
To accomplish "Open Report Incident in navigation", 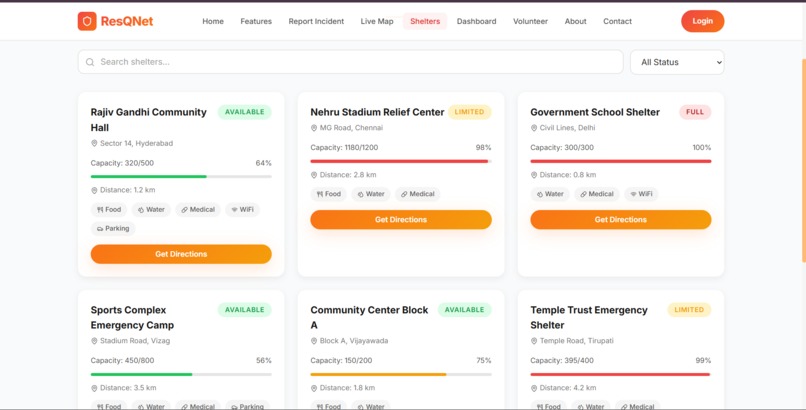I will pyautogui.click(x=316, y=22).
